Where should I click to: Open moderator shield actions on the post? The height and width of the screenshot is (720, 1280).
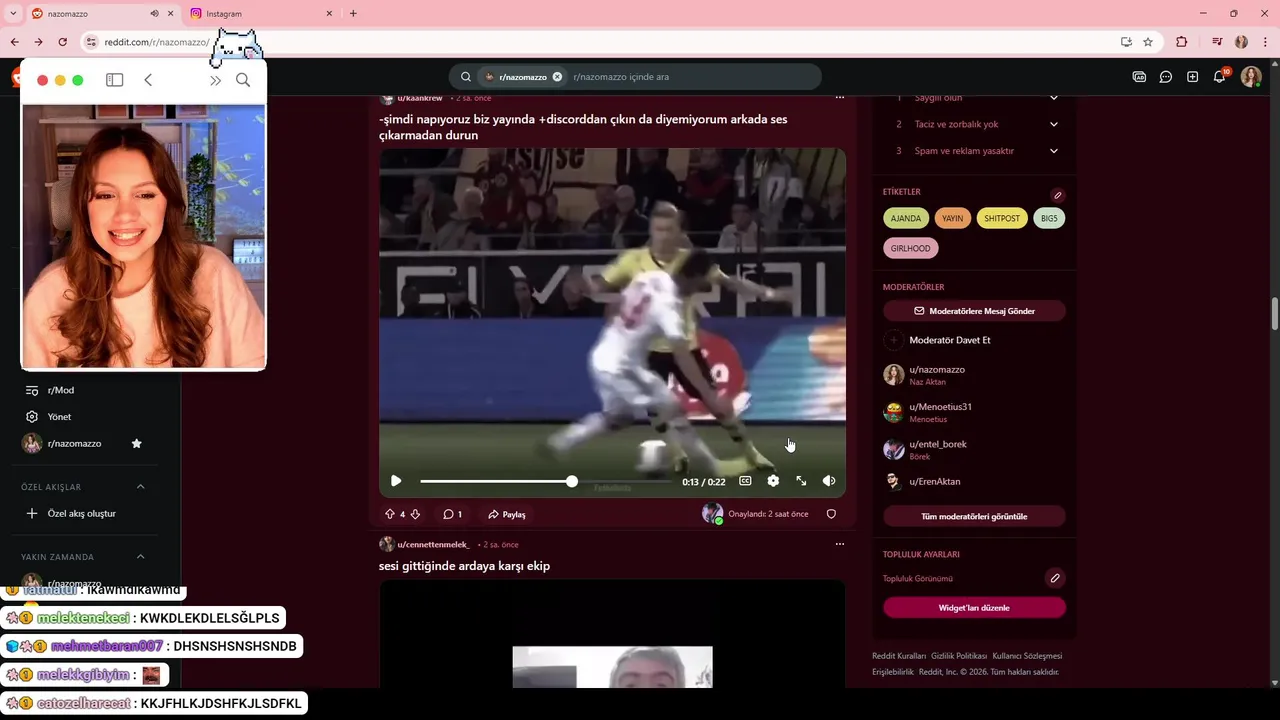tap(831, 514)
